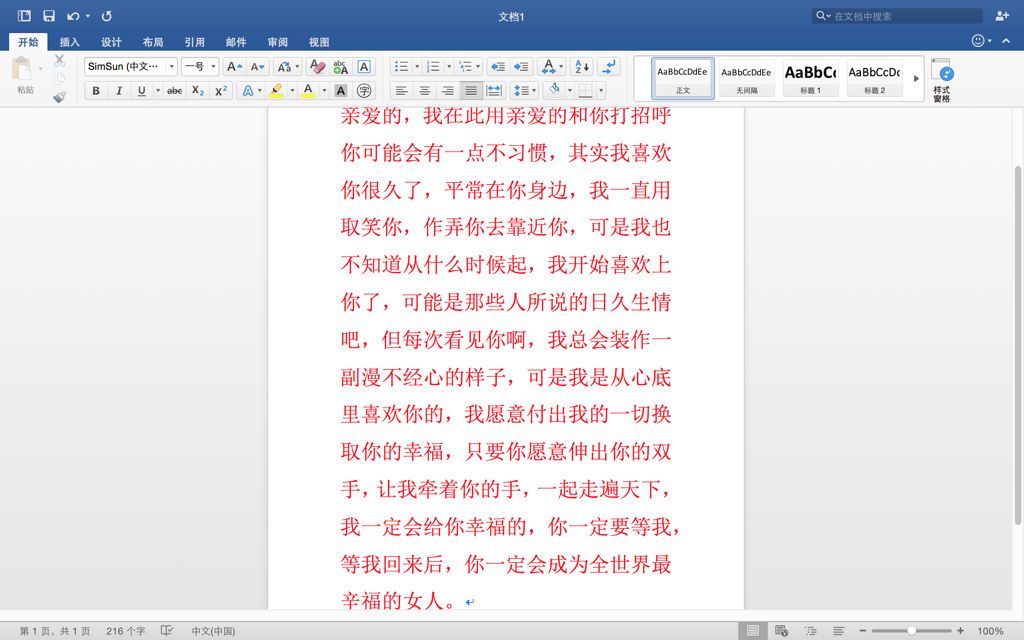Click the 中文(中国) language in status bar
Viewport: 1024px width, 640px height.
point(213,631)
